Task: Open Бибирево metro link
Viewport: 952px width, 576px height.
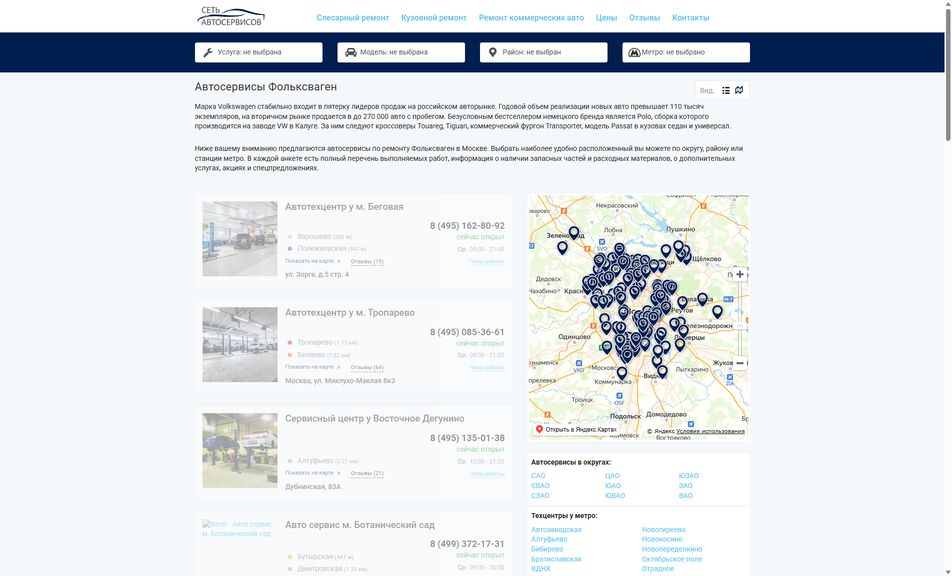Action: (547, 549)
